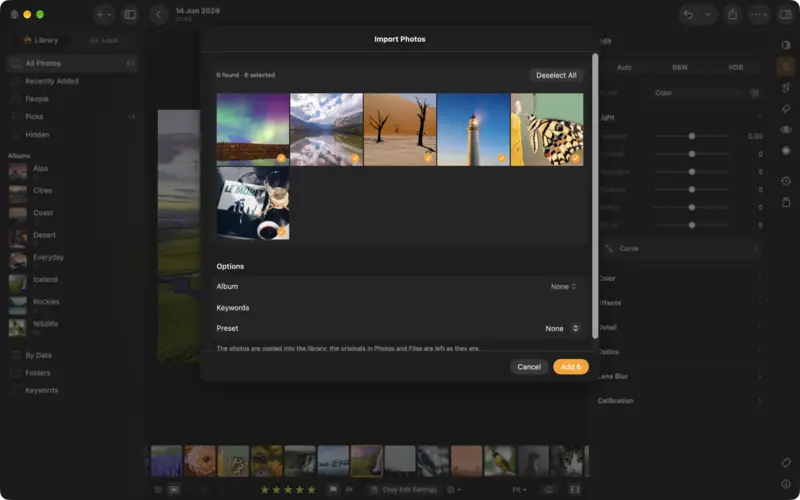Open the Iceland album
This screenshot has height=500, width=800.
coord(72,283)
